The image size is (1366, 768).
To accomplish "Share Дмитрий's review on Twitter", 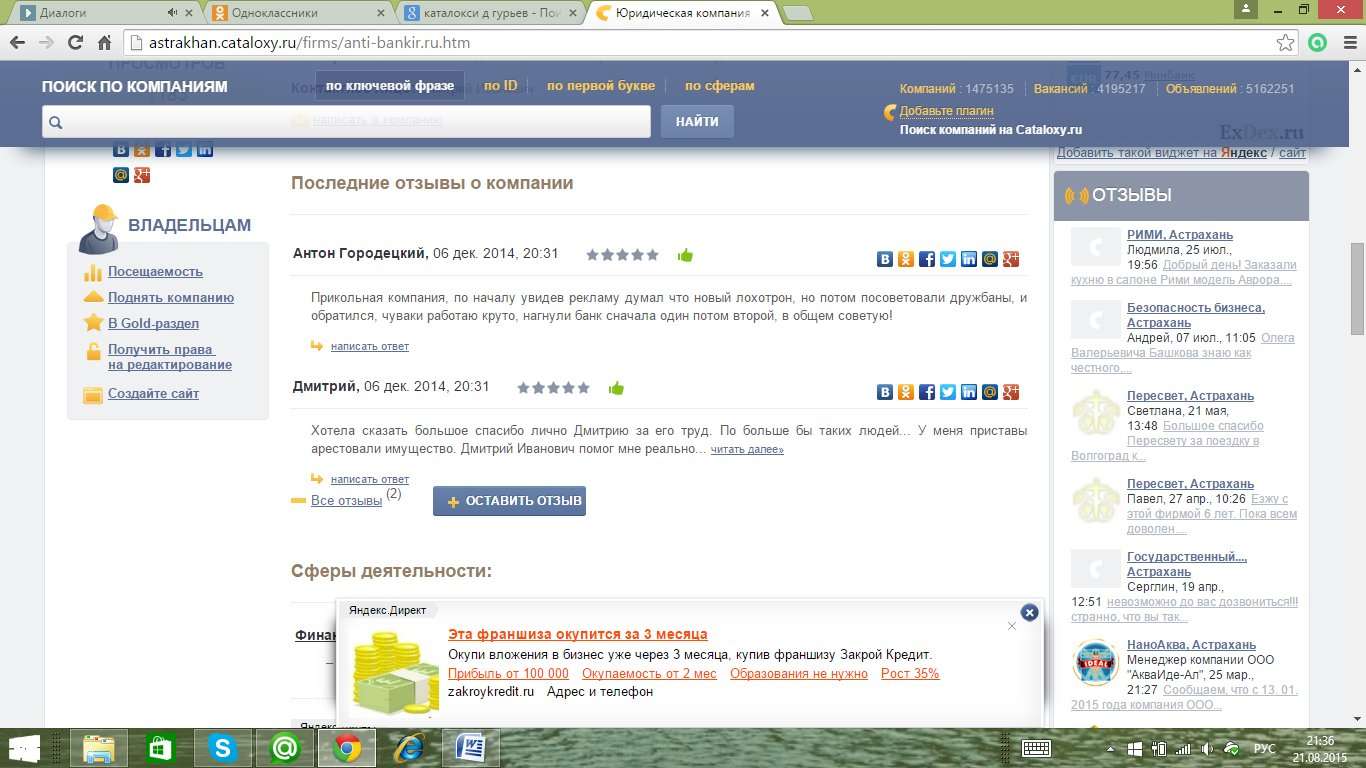I will [948, 392].
